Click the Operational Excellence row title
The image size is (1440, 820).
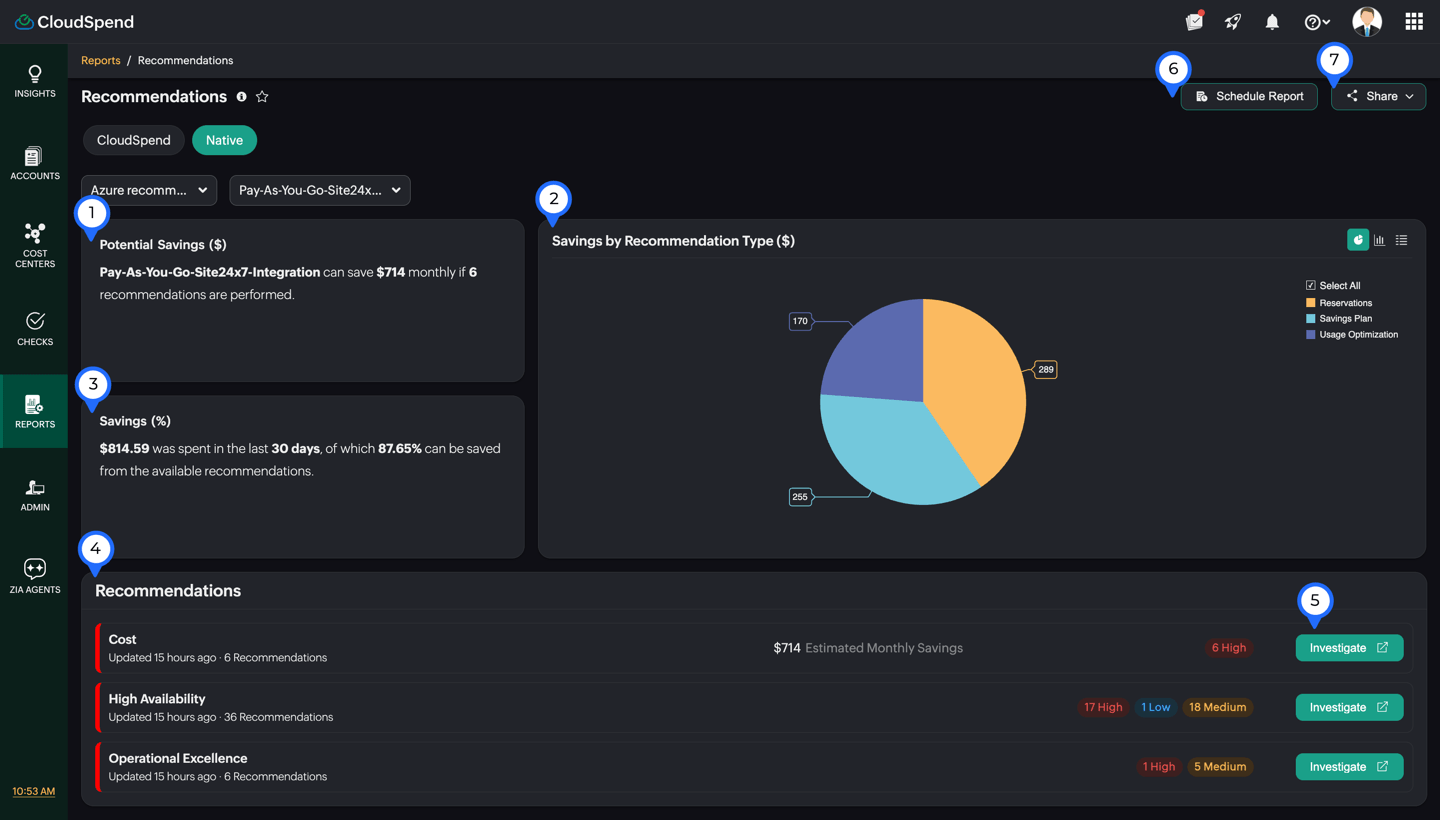178,759
